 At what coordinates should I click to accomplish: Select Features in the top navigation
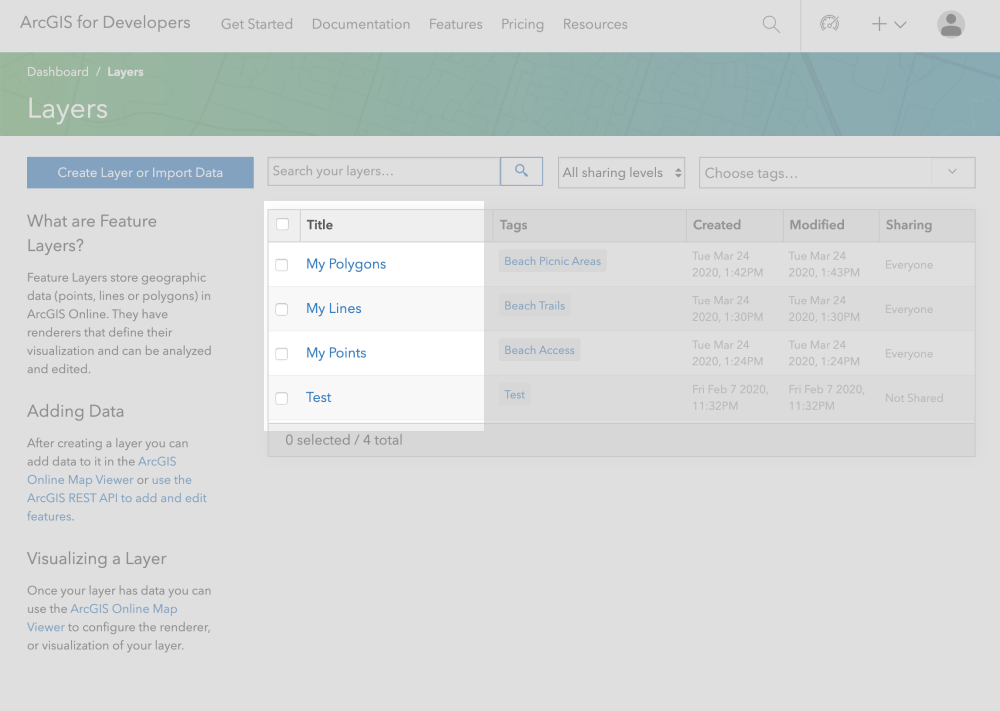(455, 23)
